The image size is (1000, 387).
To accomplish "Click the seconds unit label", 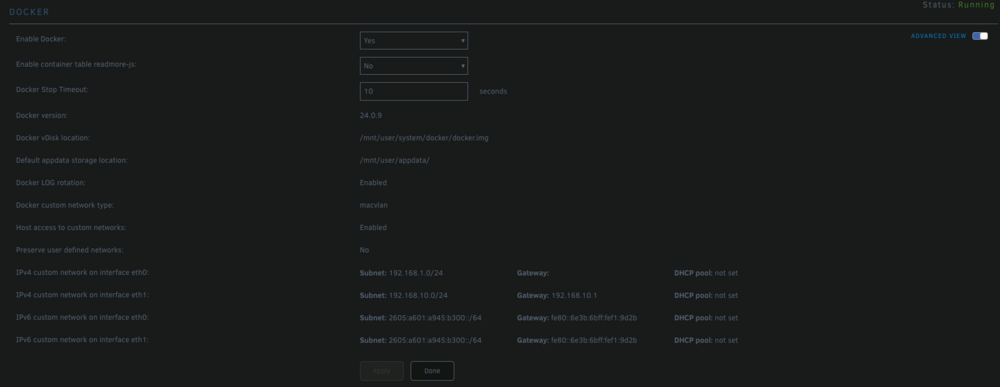I will pyautogui.click(x=493, y=91).
